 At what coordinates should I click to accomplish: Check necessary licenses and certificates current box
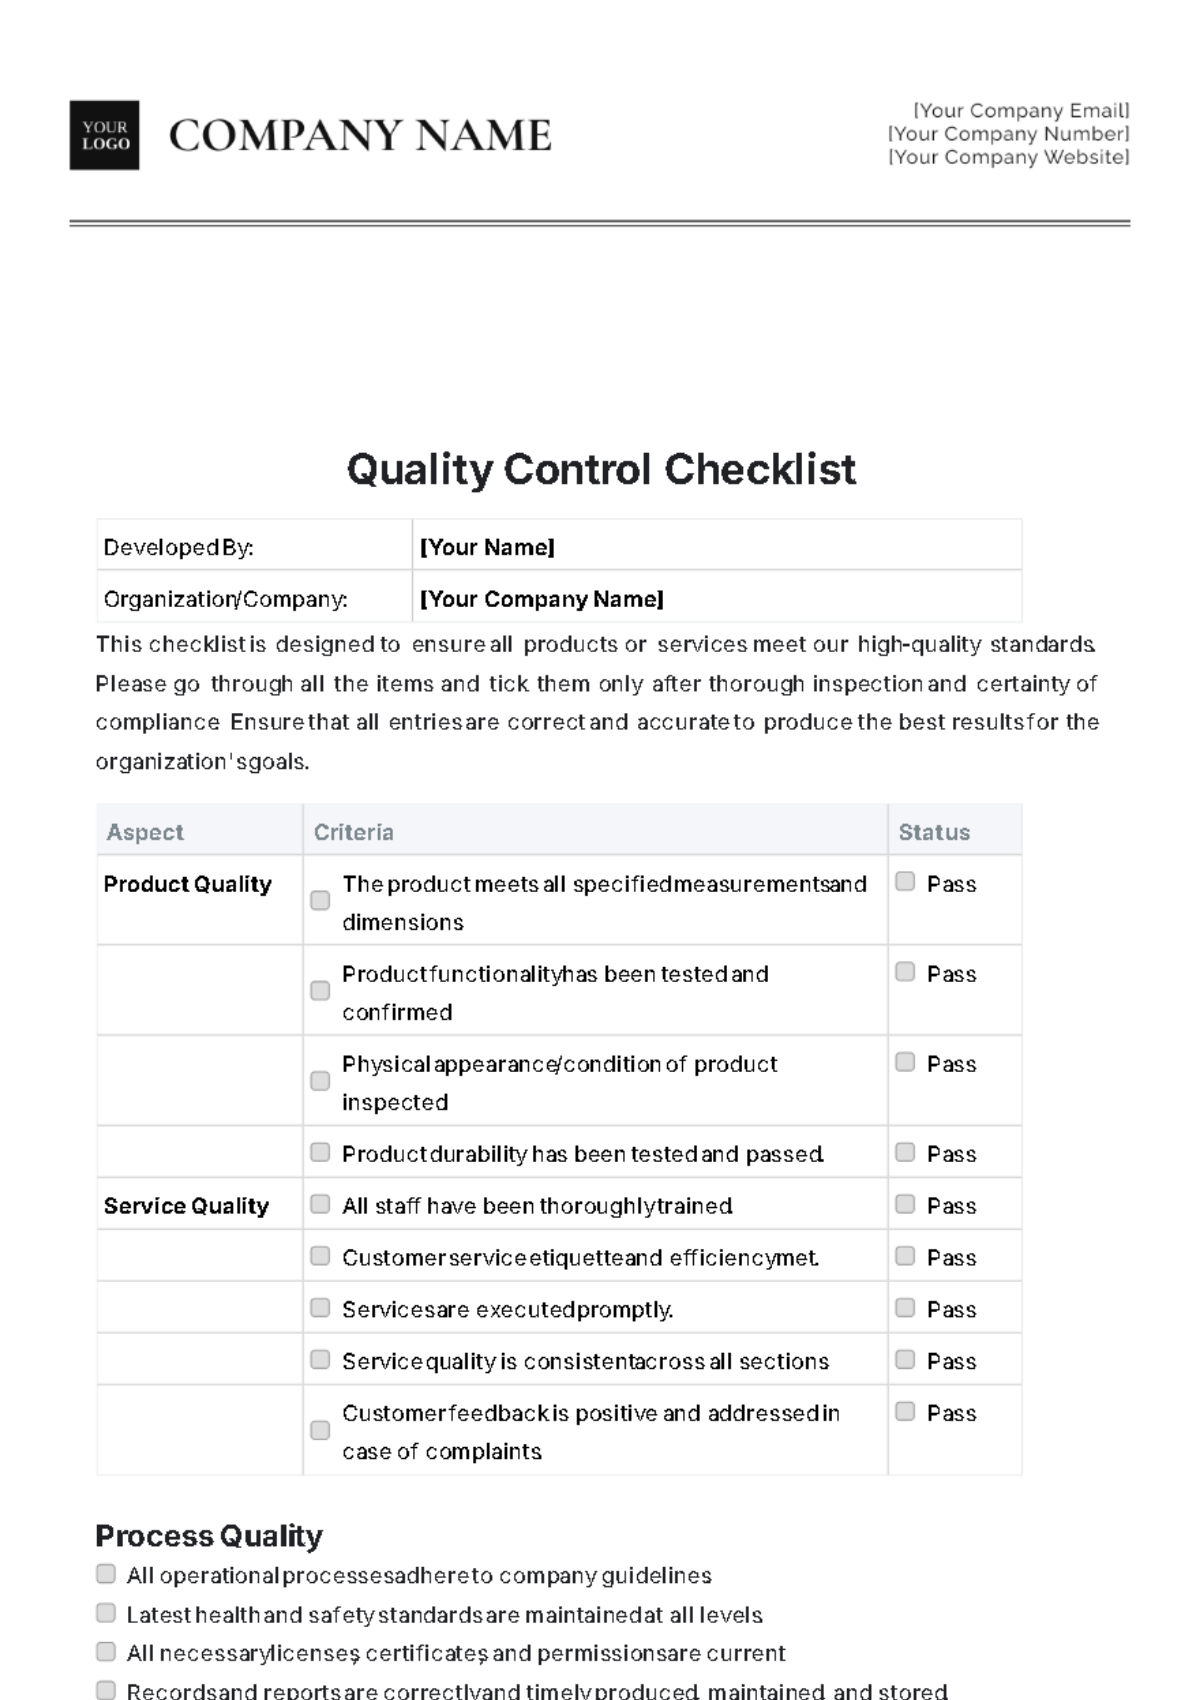[x=106, y=1652]
